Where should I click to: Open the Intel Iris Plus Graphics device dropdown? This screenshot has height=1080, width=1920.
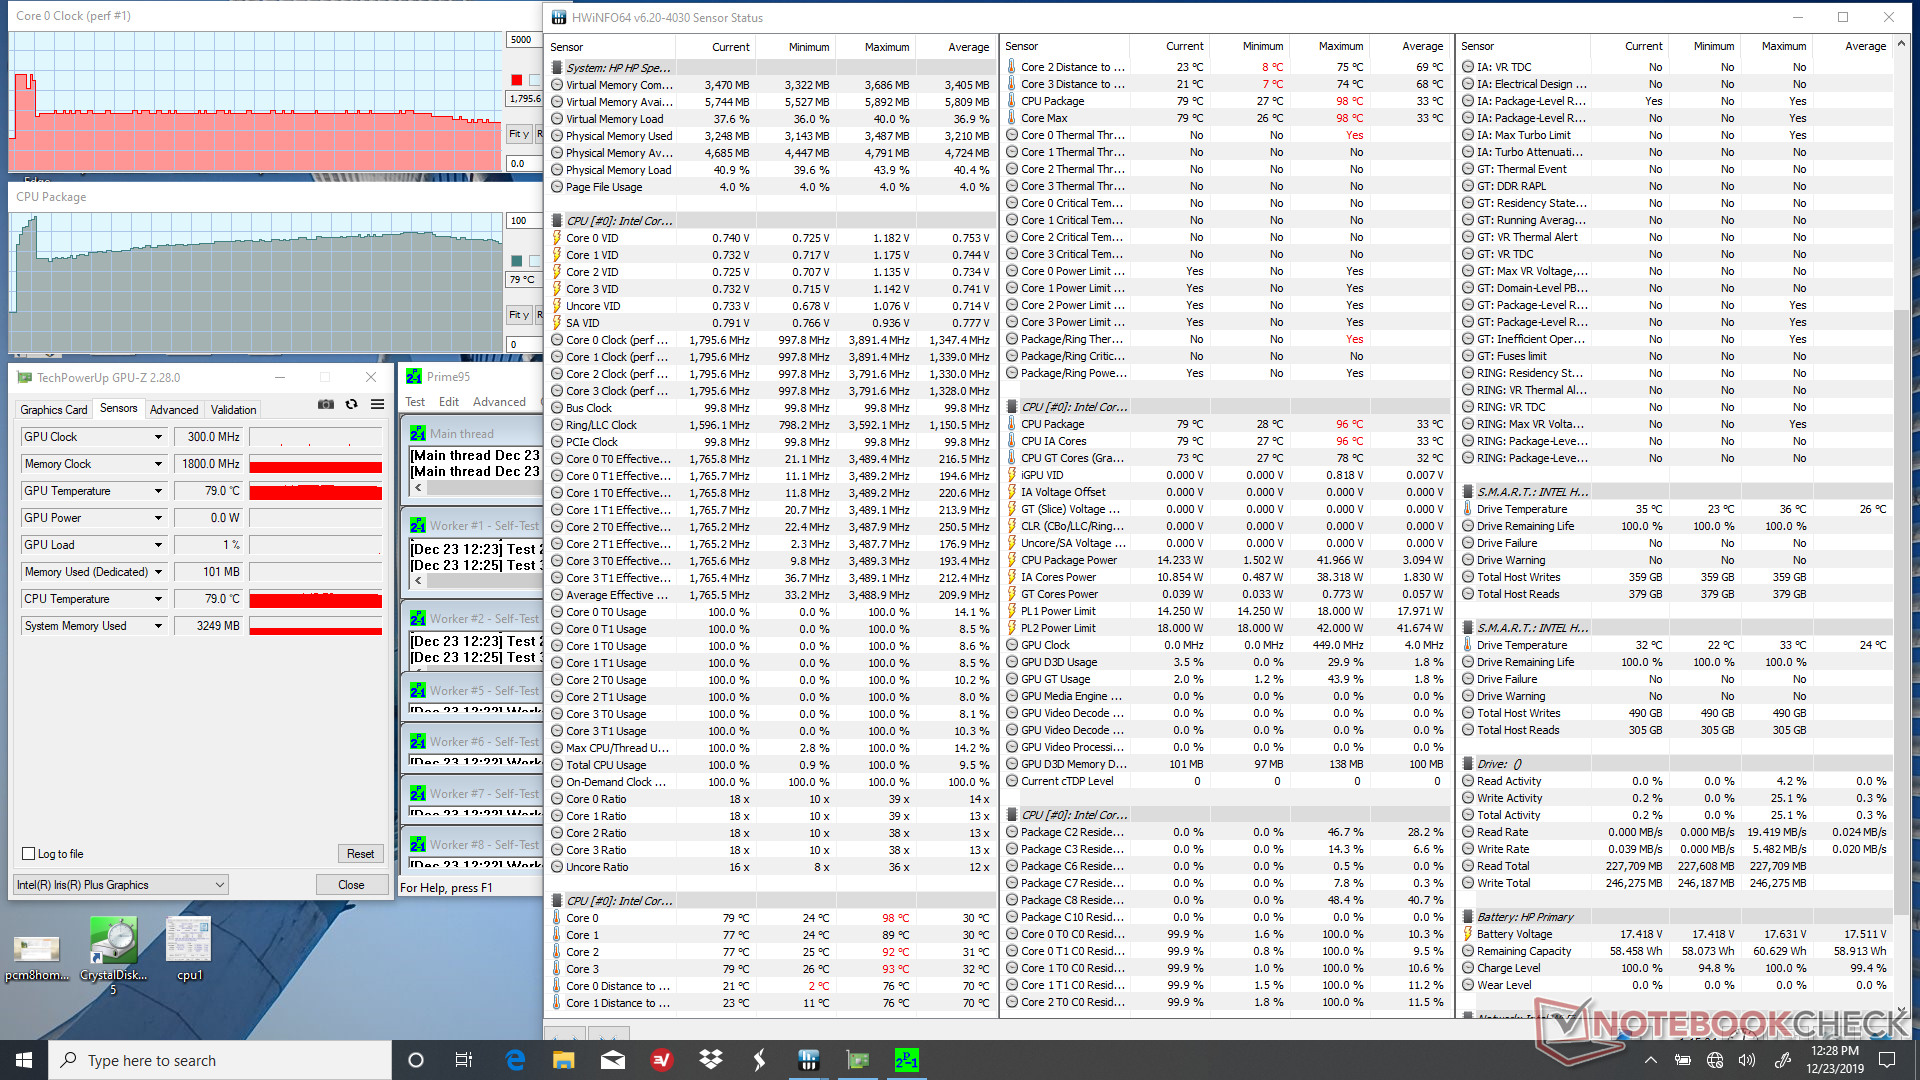[x=220, y=885]
